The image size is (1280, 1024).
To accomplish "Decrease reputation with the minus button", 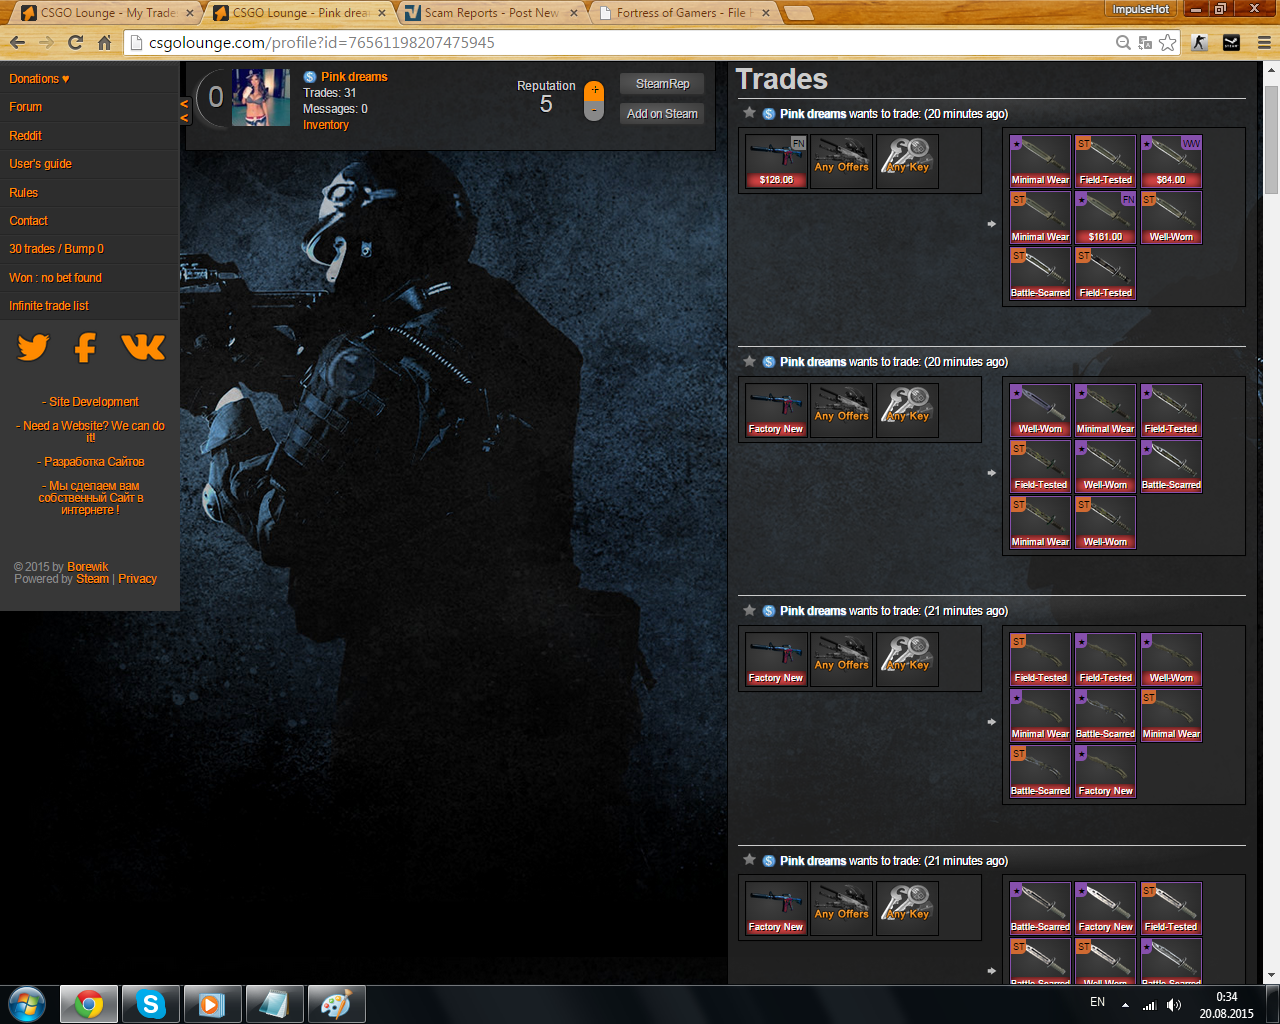I will [x=594, y=111].
